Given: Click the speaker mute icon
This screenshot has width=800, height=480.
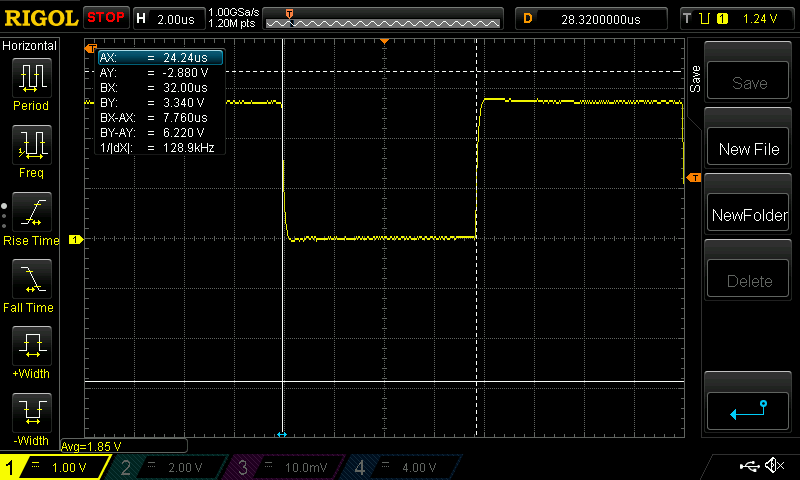Looking at the screenshot, I should coord(773,466).
